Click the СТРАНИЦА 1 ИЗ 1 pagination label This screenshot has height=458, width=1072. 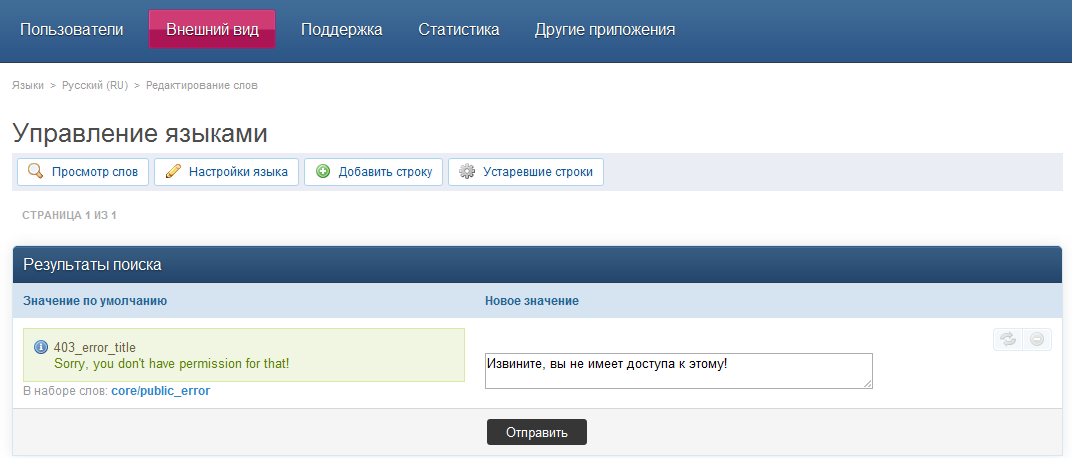point(69,215)
